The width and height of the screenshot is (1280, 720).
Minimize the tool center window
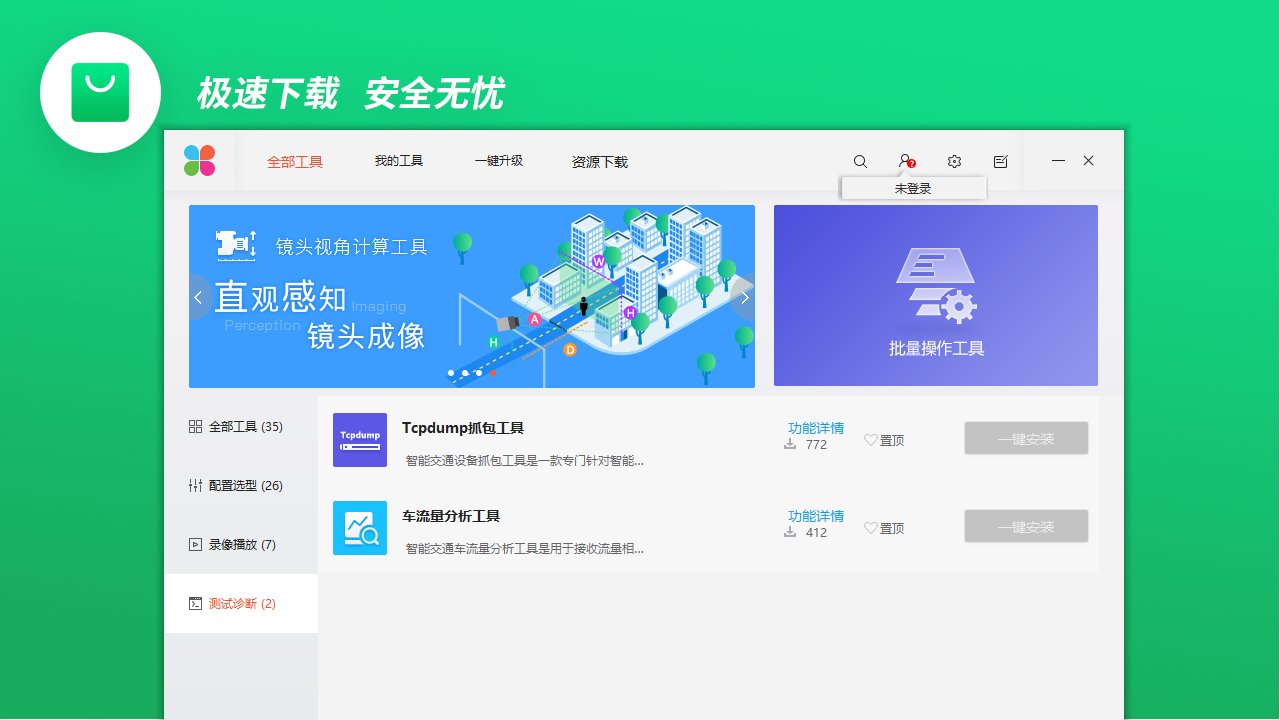point(1058,161)
